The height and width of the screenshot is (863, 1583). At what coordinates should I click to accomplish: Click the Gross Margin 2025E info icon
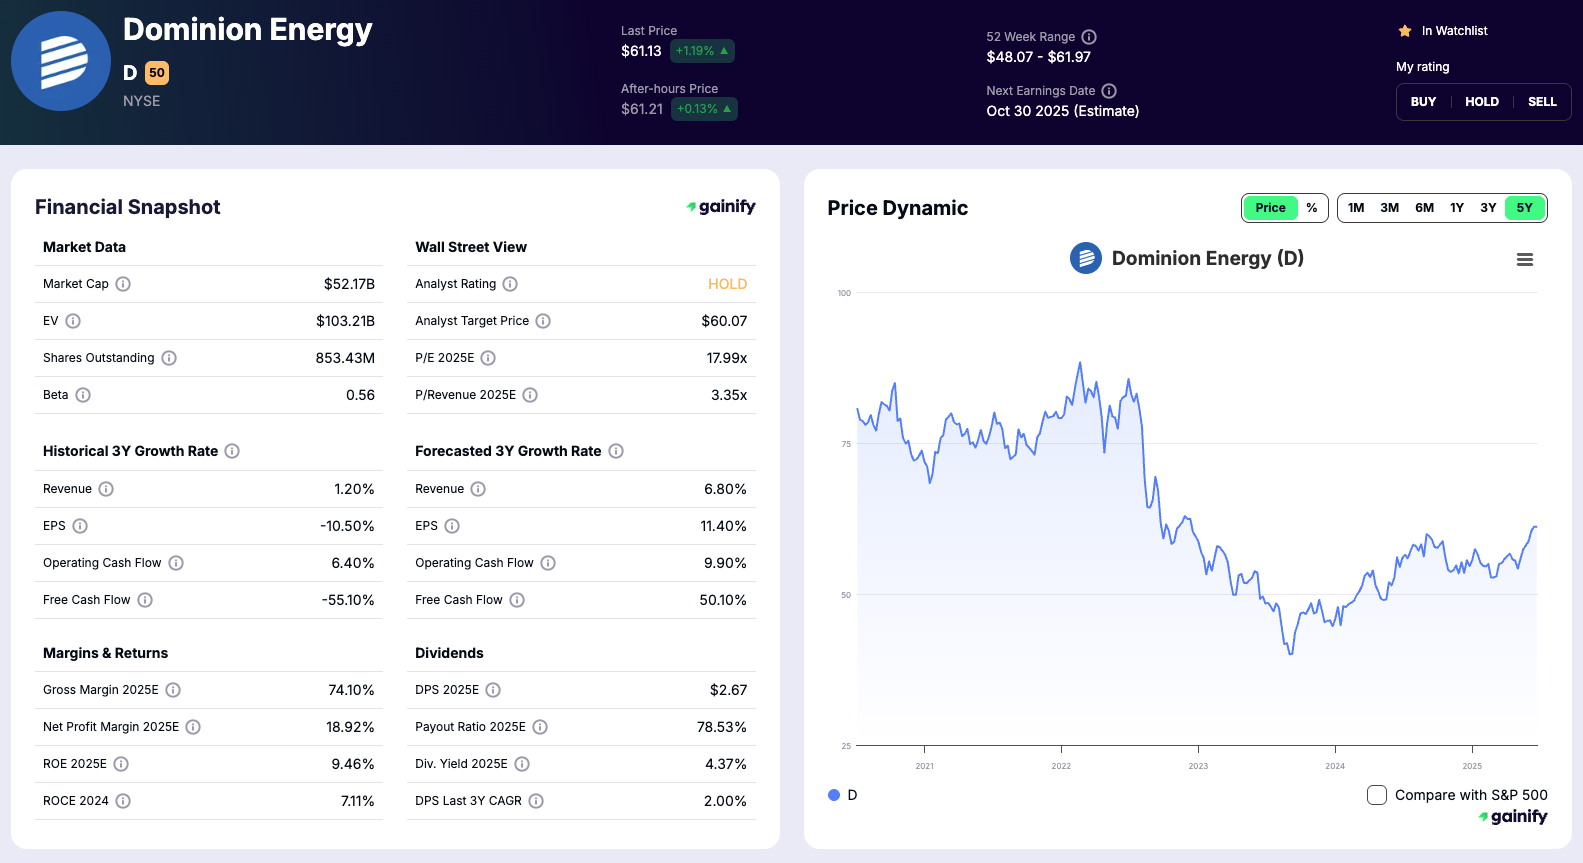[x=173, y=690]
